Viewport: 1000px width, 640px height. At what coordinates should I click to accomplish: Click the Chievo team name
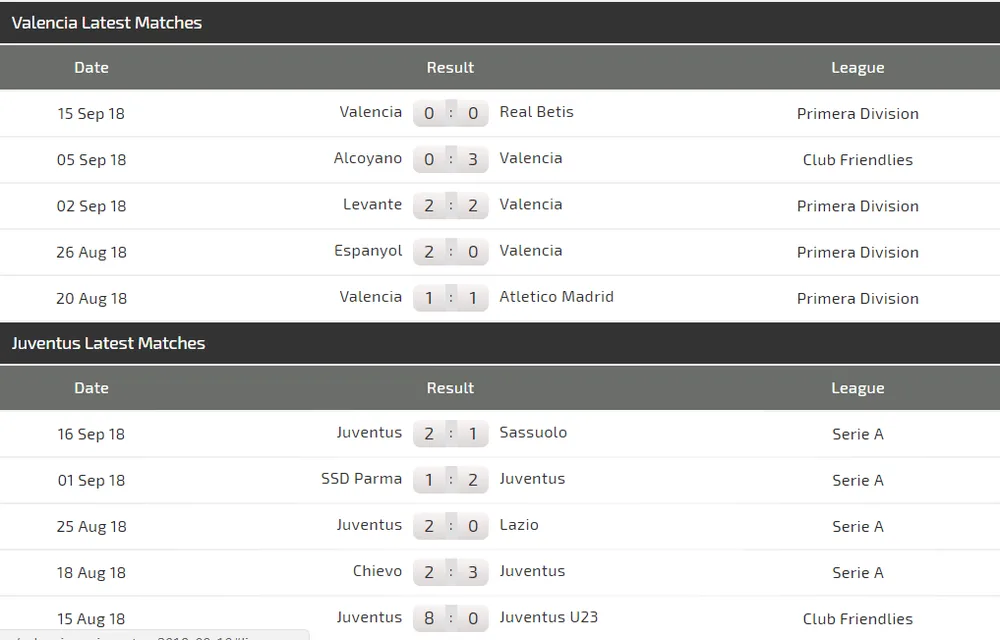(x=377, y=571)
